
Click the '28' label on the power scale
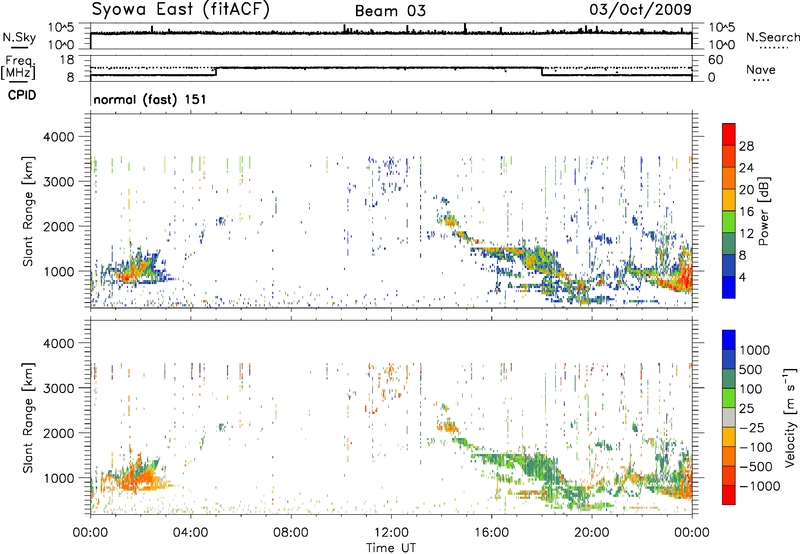click(746, 146)
